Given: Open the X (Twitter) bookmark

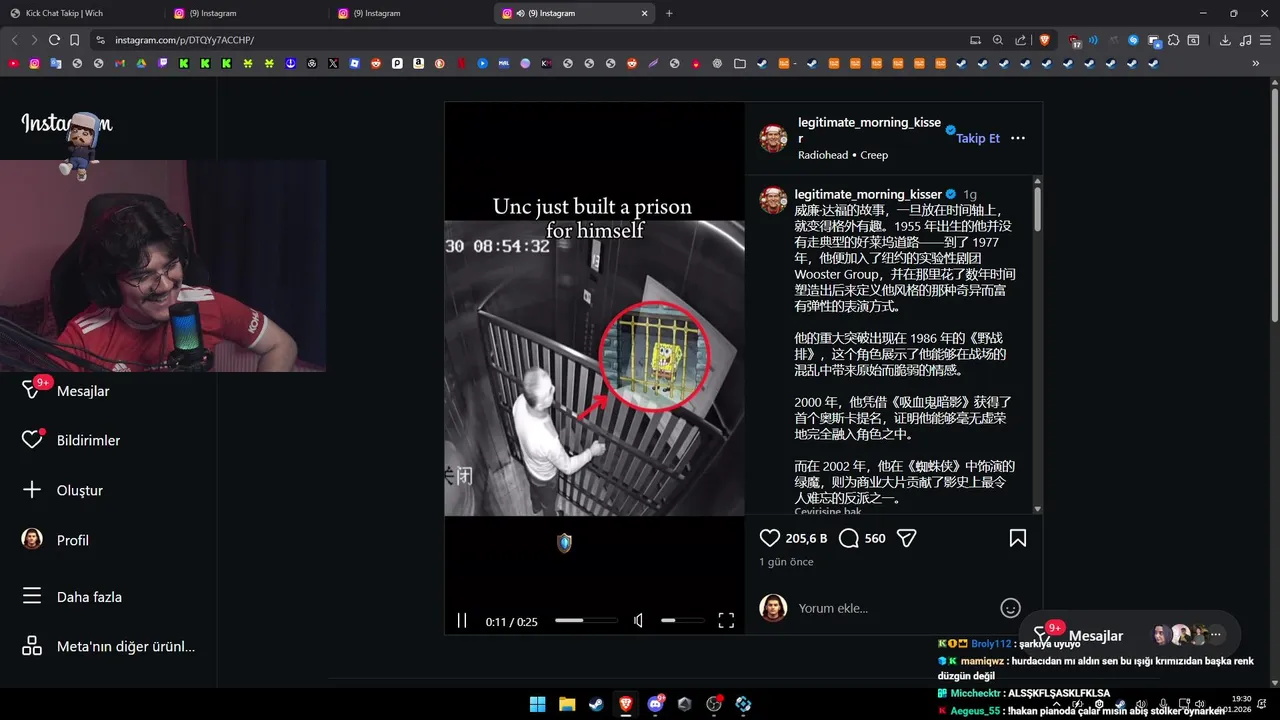Looking at the screenshot, I should point(333,63).
